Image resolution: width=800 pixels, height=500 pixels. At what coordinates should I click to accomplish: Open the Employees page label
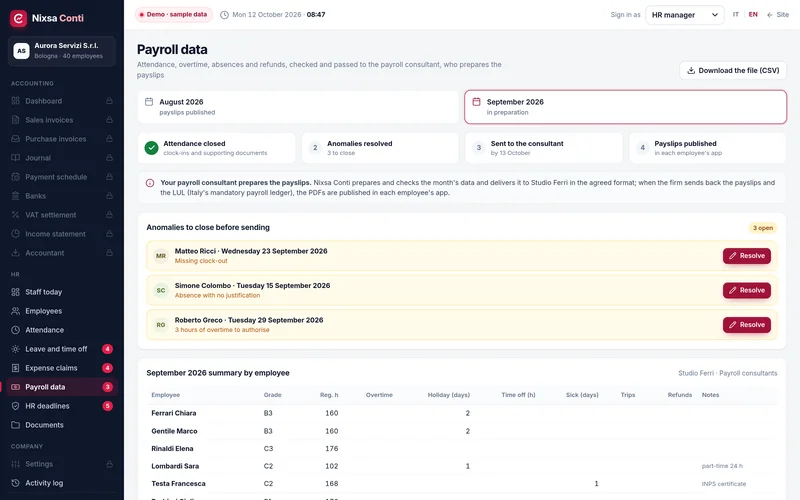pos(43,311)
